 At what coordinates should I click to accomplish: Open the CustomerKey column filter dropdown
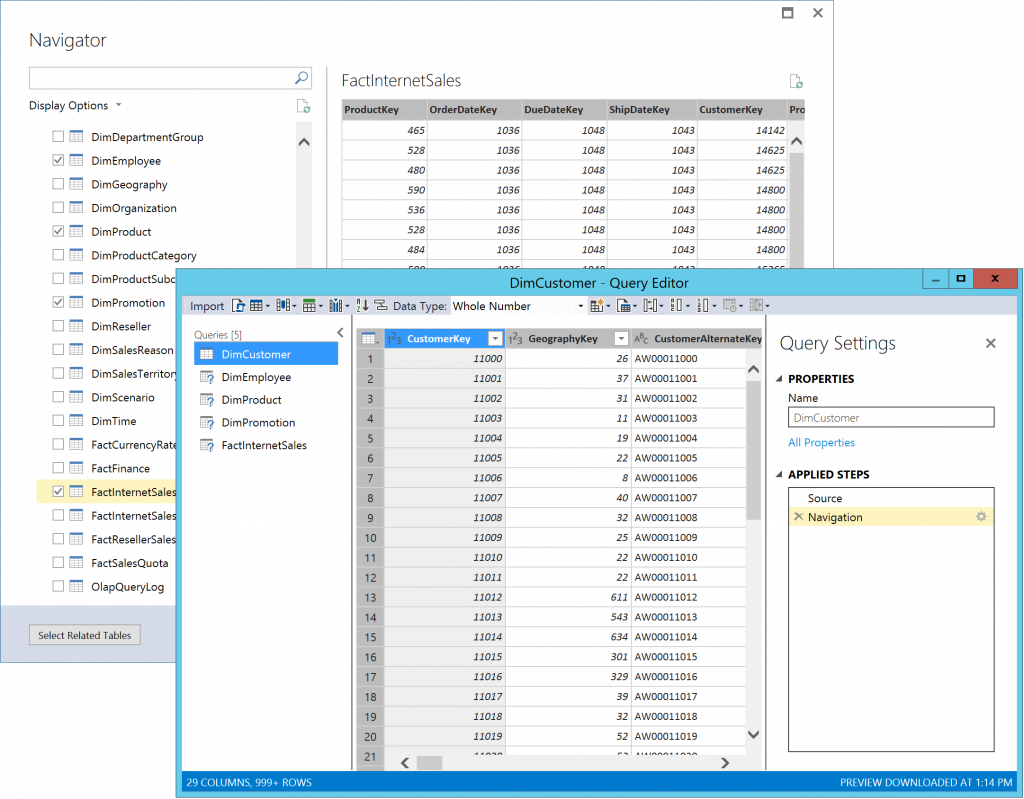coord(495,338)
